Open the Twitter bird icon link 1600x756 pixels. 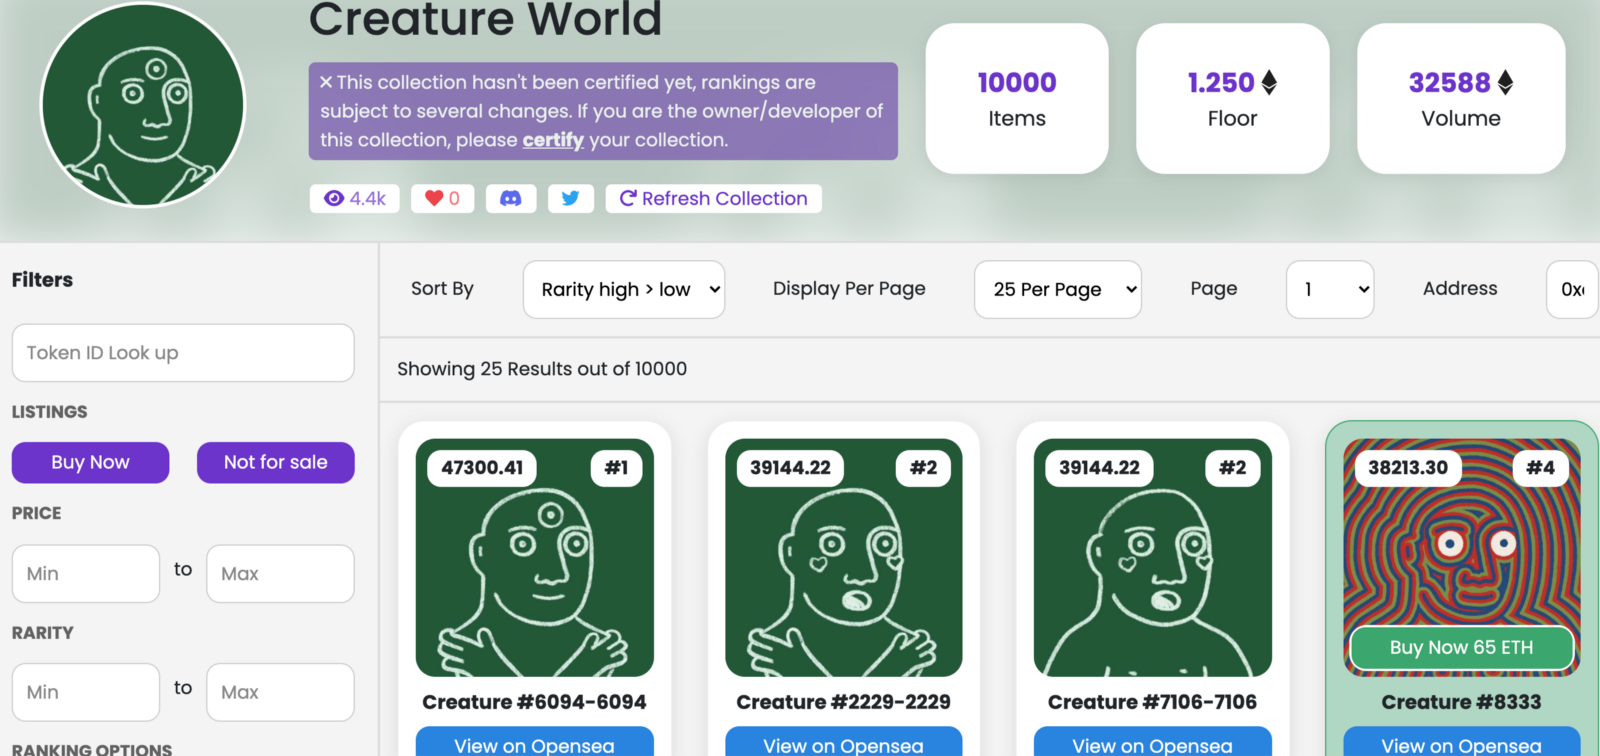[570, 198]
